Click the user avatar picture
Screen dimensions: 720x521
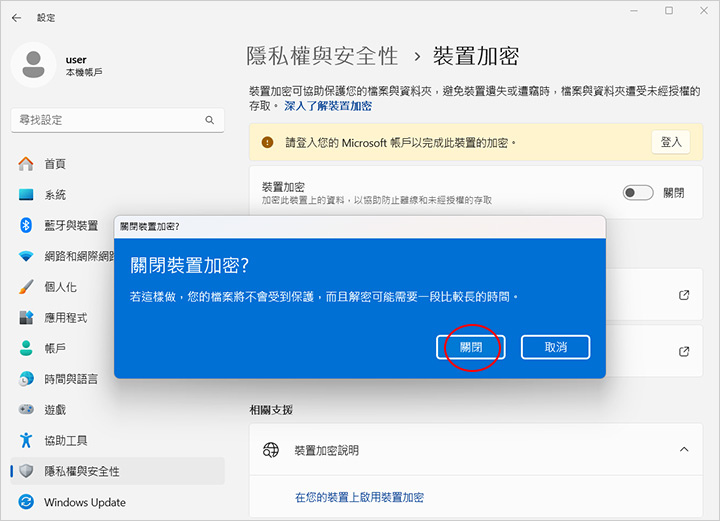click(34, 65)
